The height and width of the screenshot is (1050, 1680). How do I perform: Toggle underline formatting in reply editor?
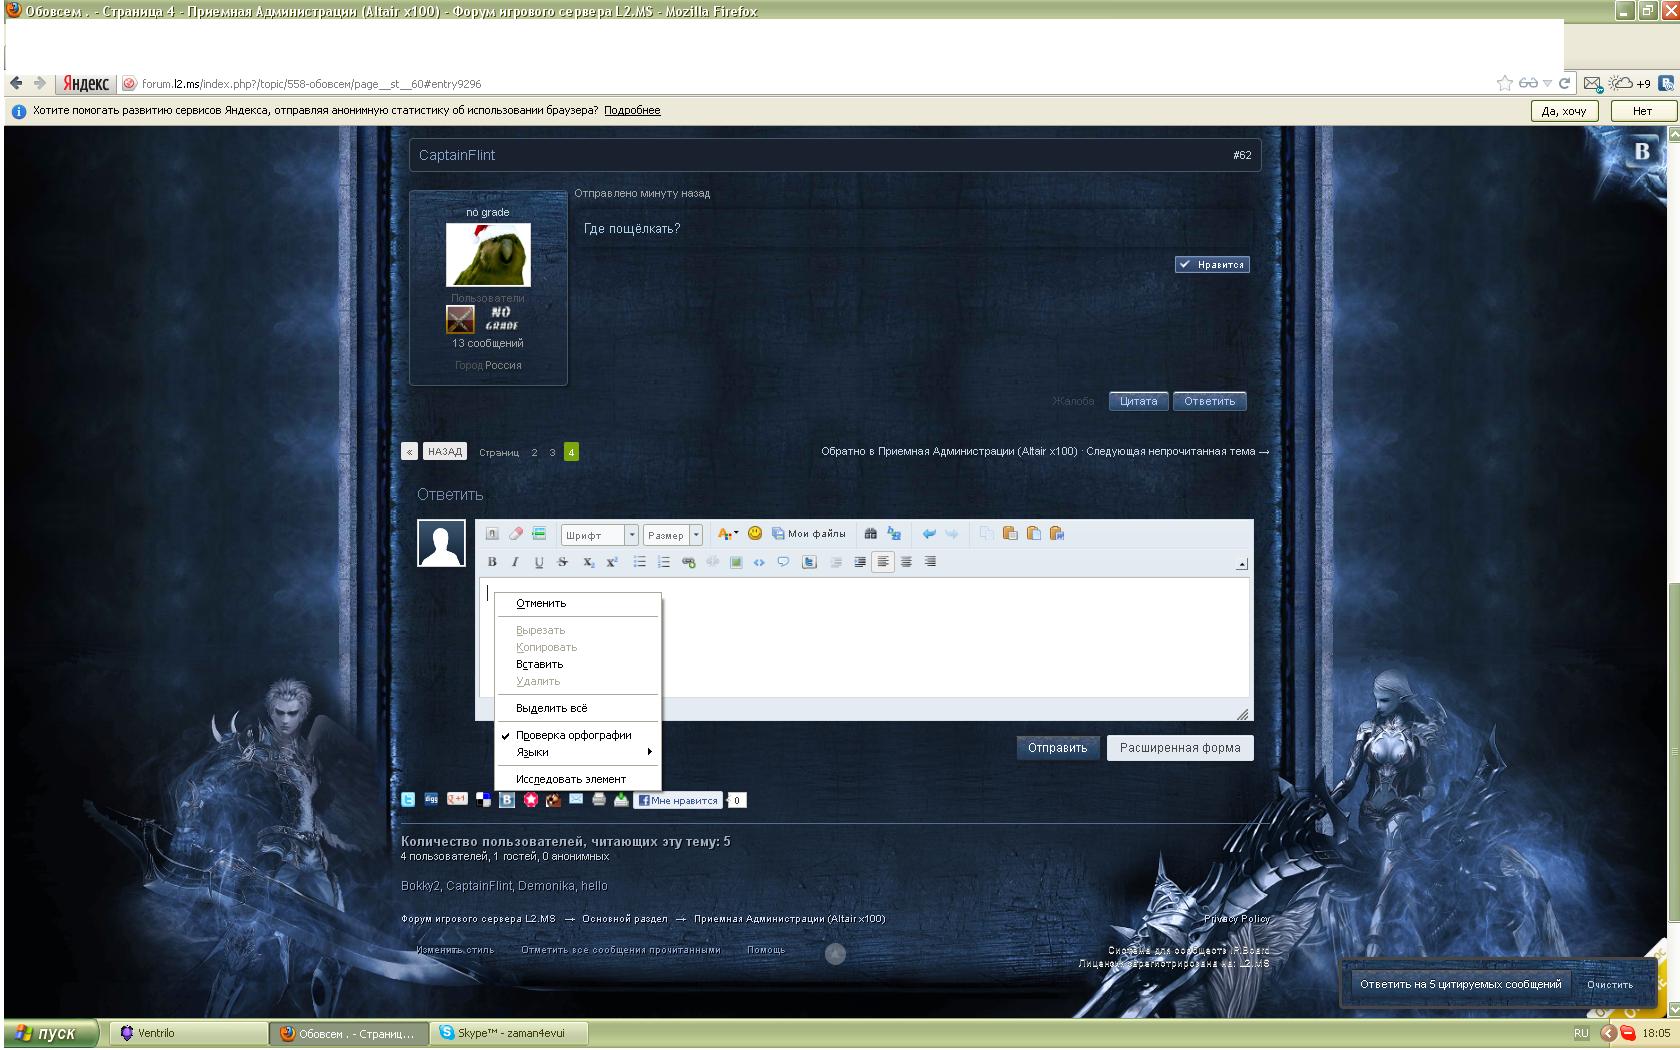click(539, 562)
